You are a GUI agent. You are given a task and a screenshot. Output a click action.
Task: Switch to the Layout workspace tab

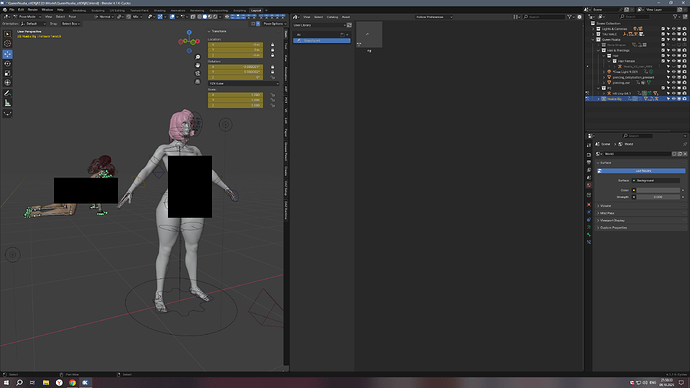pyautogui.click(x=256, y=10)
